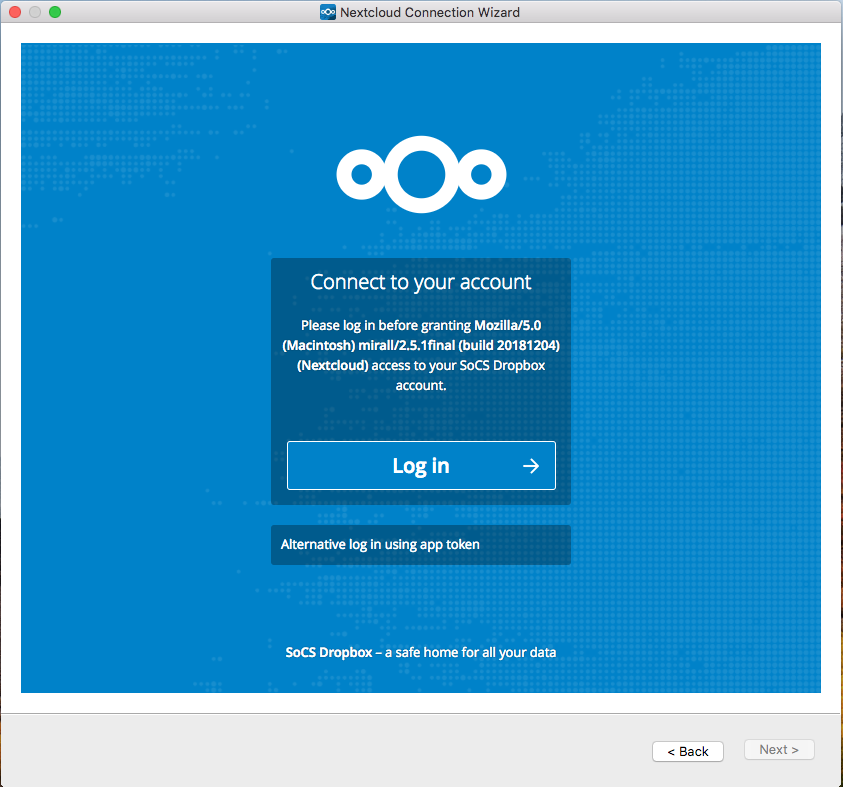Click the a safe home for all your data tagline

click(470, 652)
